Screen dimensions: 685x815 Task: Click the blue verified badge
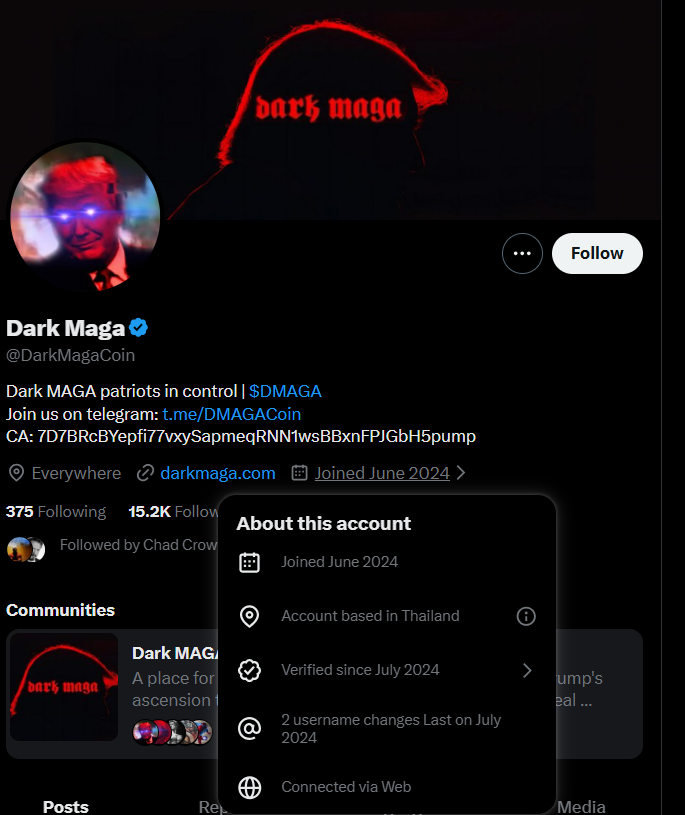139,327
